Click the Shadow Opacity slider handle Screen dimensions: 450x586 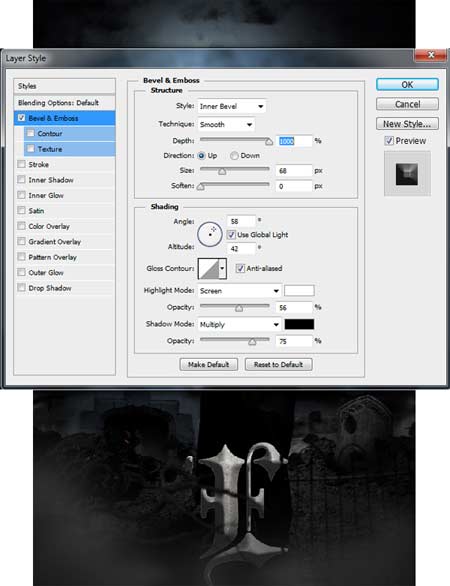[x=252, y=342]
